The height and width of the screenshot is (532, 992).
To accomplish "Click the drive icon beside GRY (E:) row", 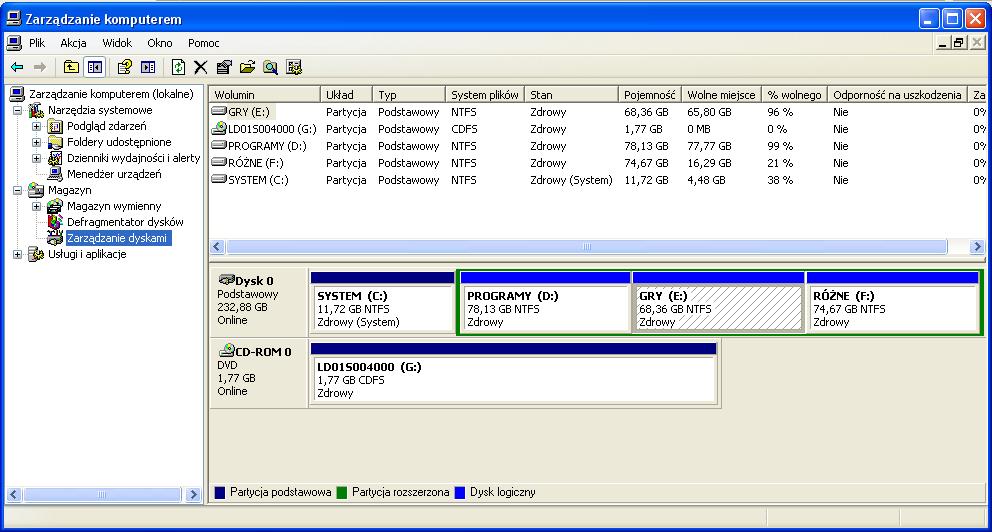I will tap(219, 111).
